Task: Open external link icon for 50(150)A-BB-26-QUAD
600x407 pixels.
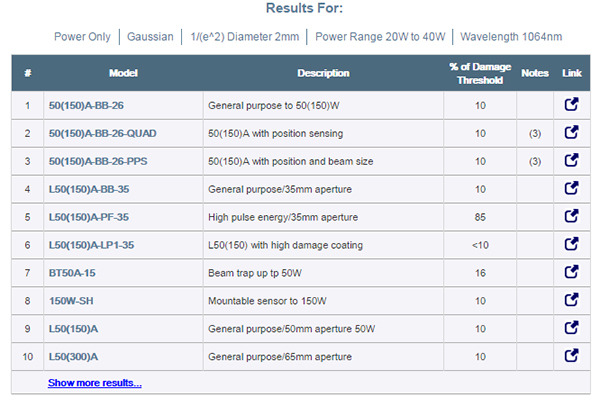Action: (571, 132)
